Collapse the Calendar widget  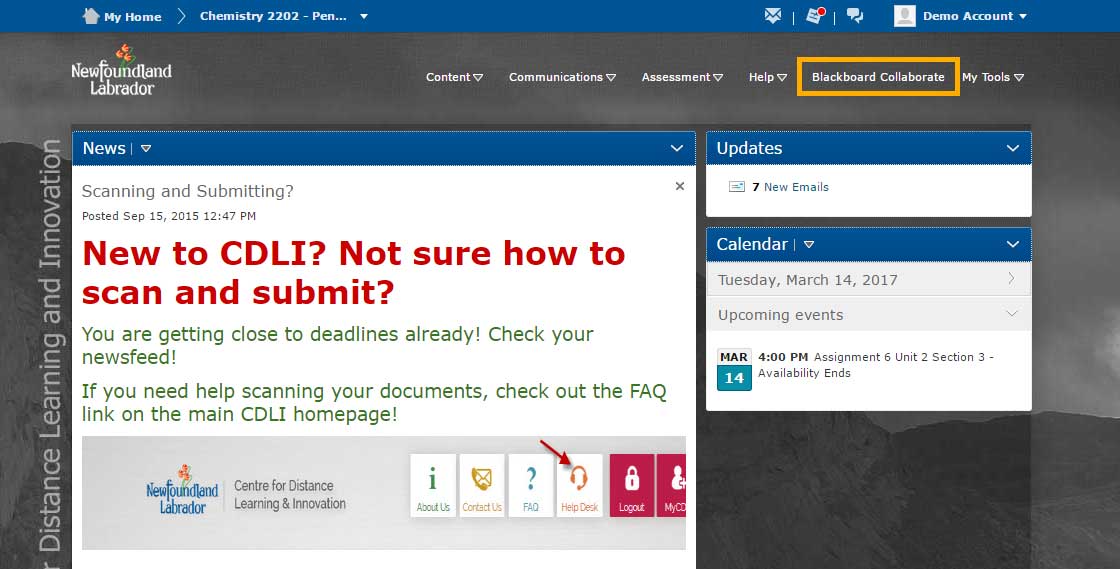coord(1013,244)
